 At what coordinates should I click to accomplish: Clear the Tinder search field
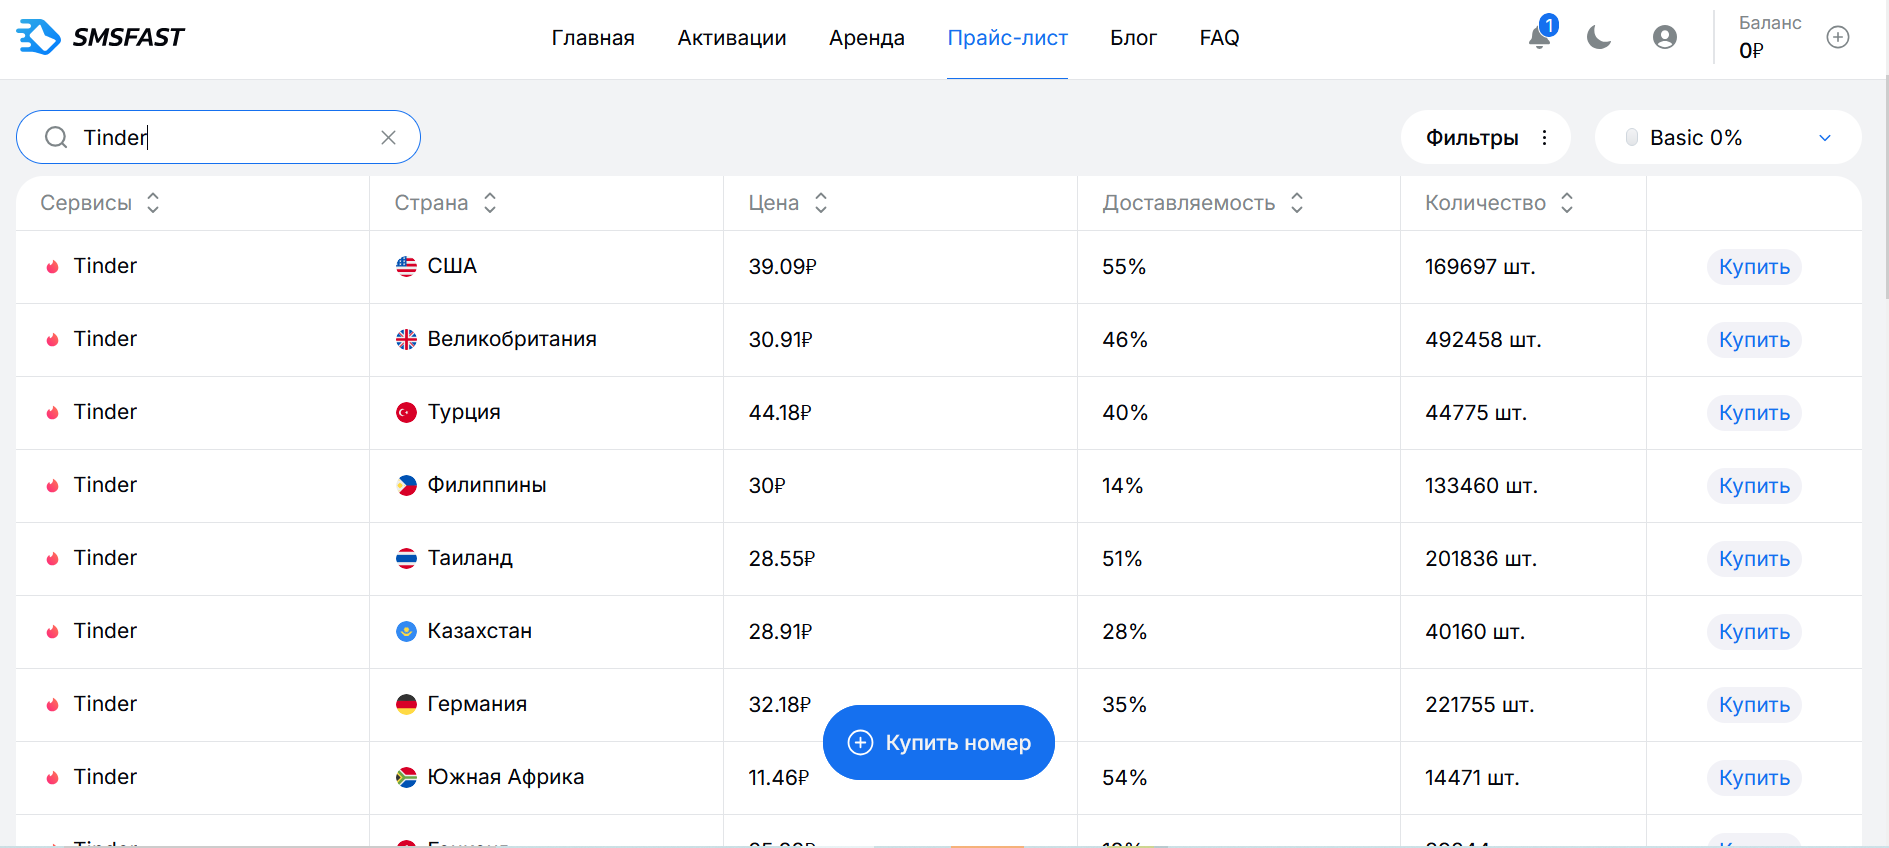tap(389, 137)
